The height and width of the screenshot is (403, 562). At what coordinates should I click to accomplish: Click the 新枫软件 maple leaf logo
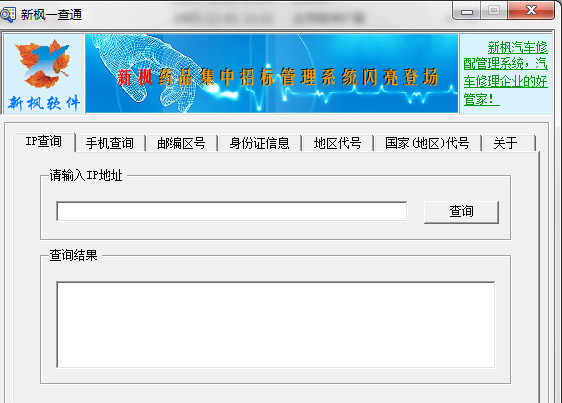click(x=44, y=74)
